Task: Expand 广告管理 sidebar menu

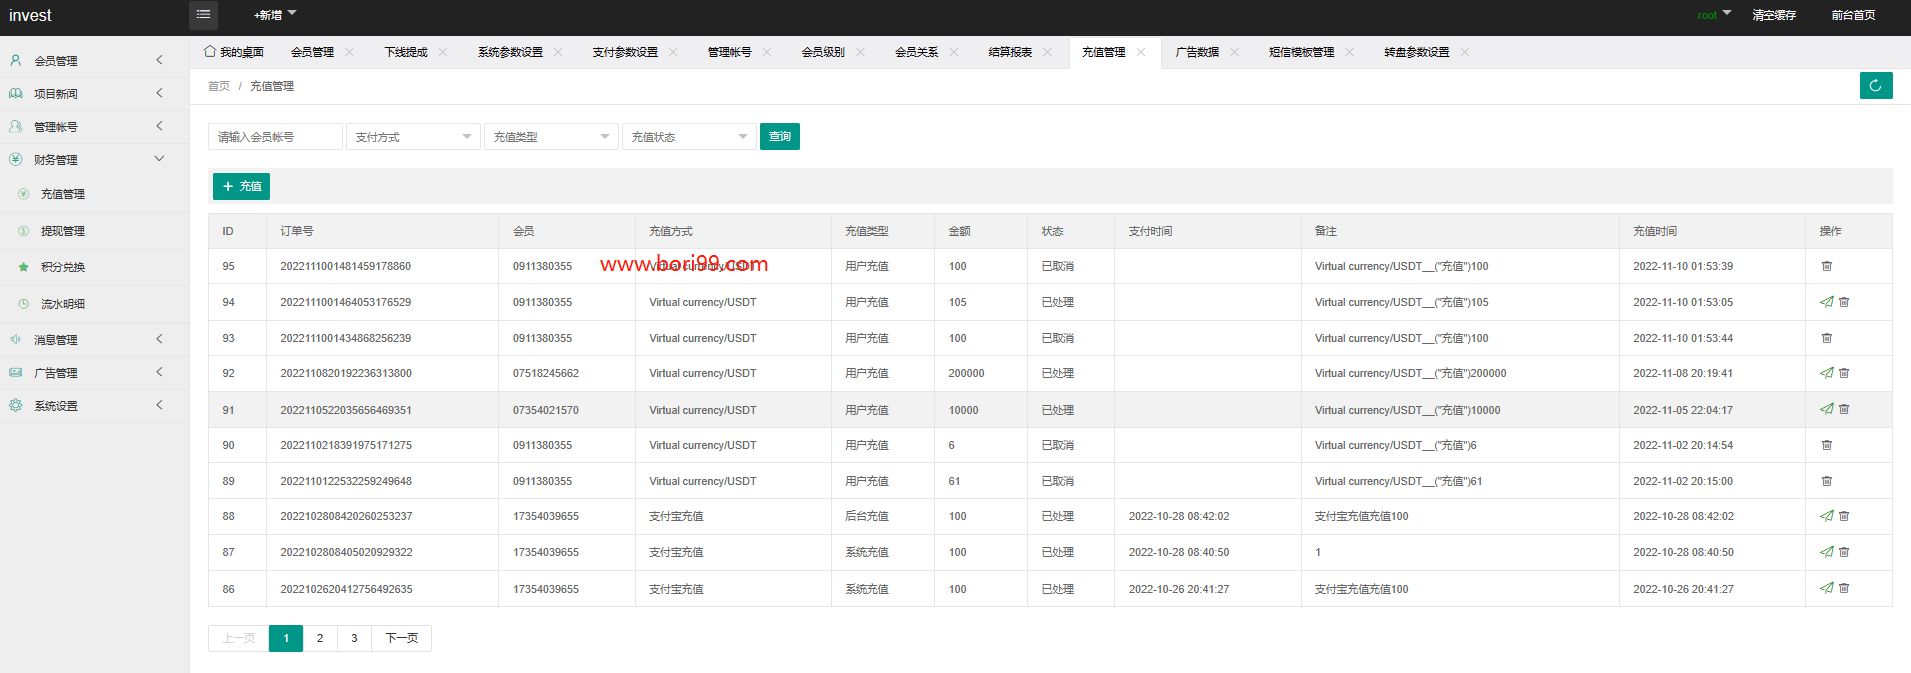Action: tap(94, 373)
